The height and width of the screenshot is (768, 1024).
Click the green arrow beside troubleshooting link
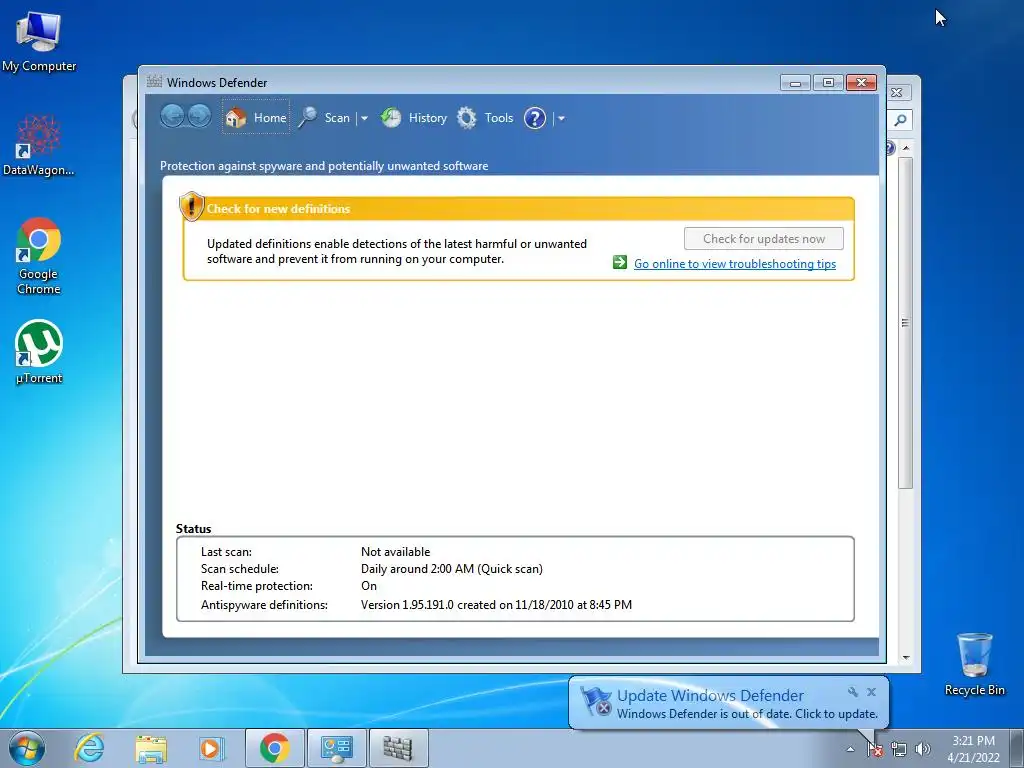(620, 262)
